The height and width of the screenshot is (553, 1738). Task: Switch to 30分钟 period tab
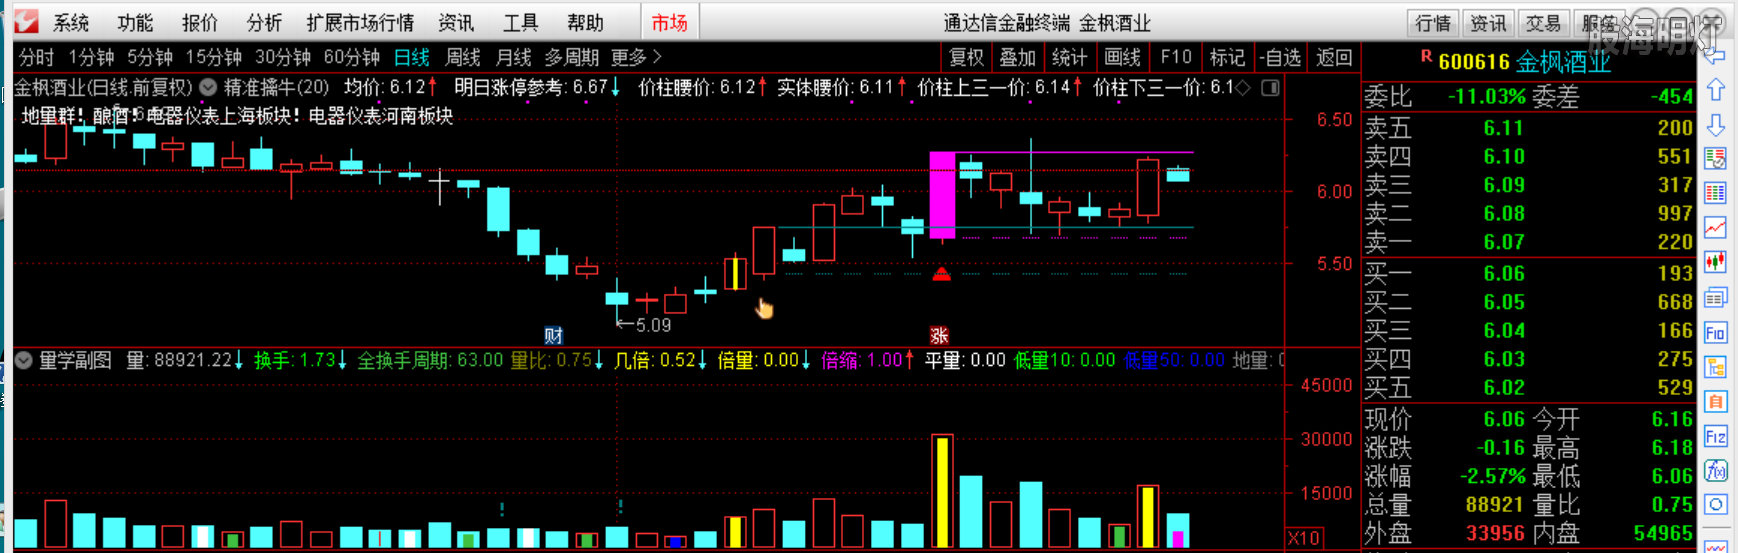(x=283, y=57)
